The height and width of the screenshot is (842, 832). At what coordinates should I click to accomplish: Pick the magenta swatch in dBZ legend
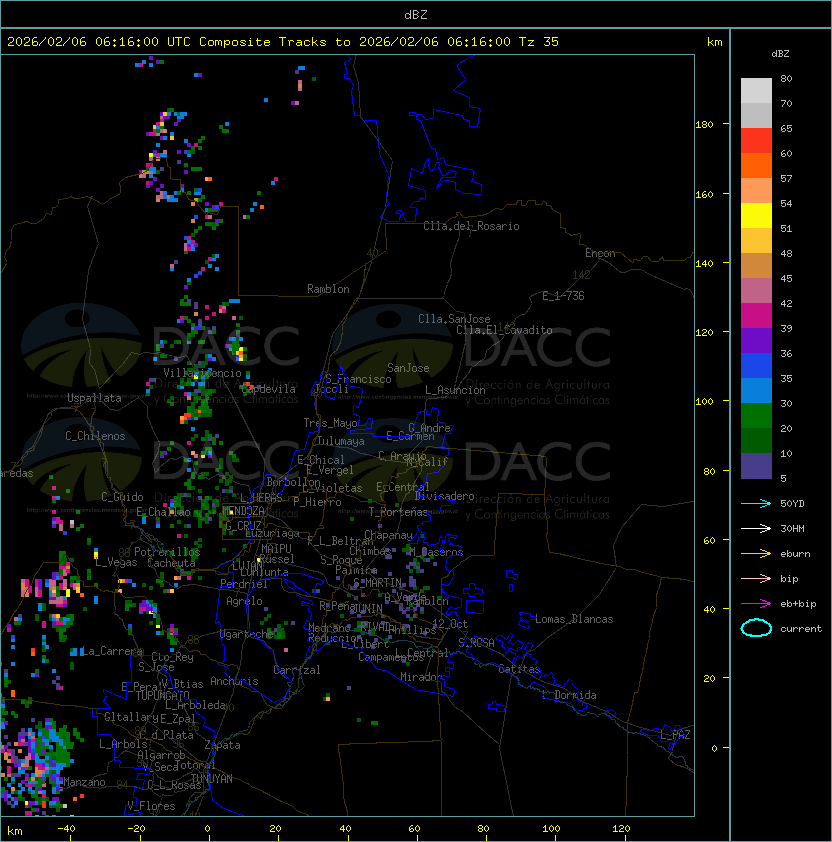tap(756, 315)
